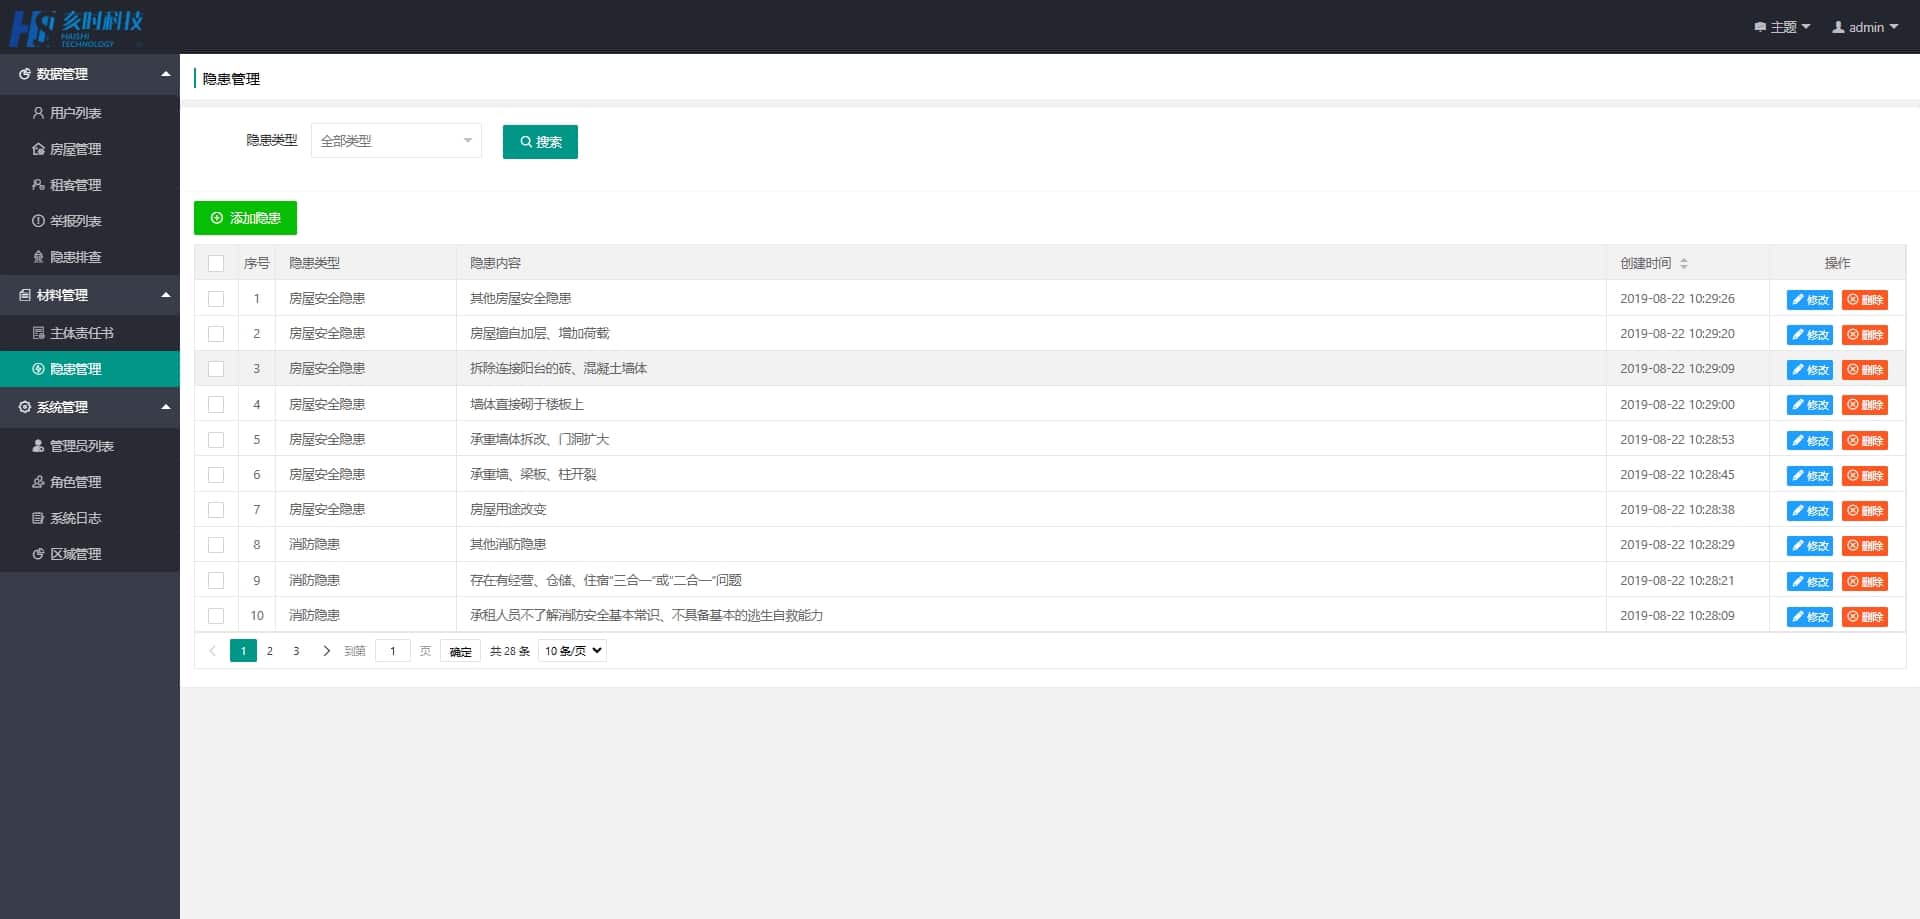The image size is (1920, 919).
Task: Check the box for row 8 其他消防隐患
Action: pyautogui.click(x=216, y=545)
